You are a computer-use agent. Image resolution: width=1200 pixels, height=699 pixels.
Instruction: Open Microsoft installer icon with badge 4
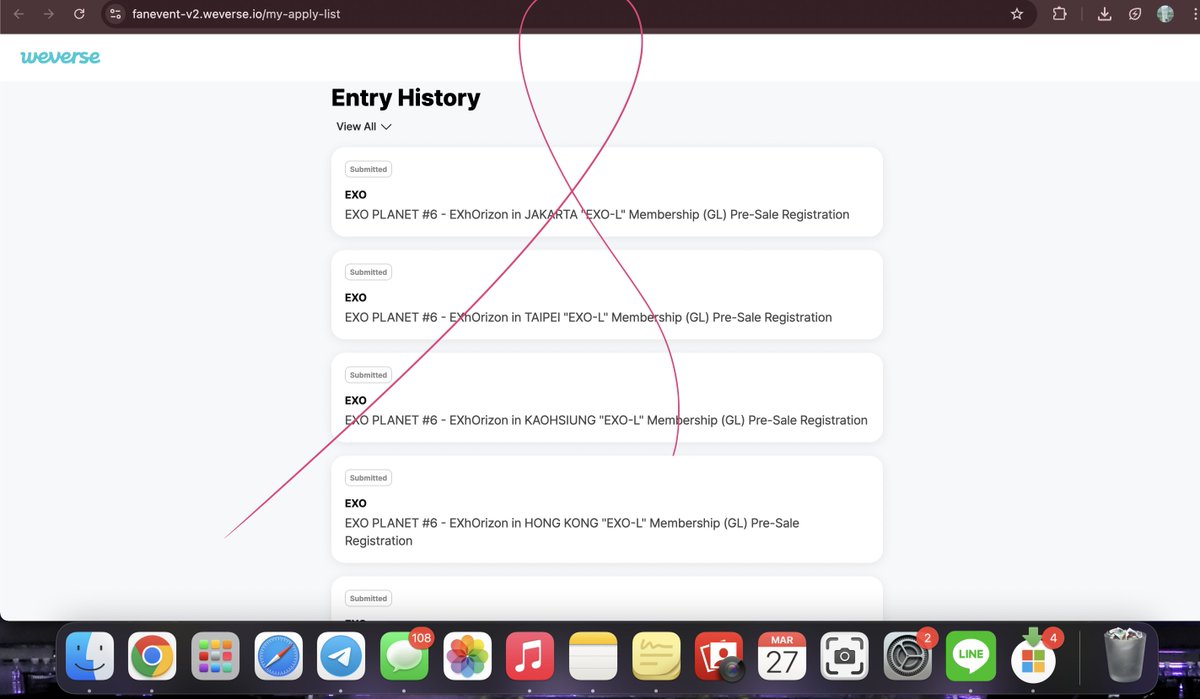click(x=1034, y=656)
